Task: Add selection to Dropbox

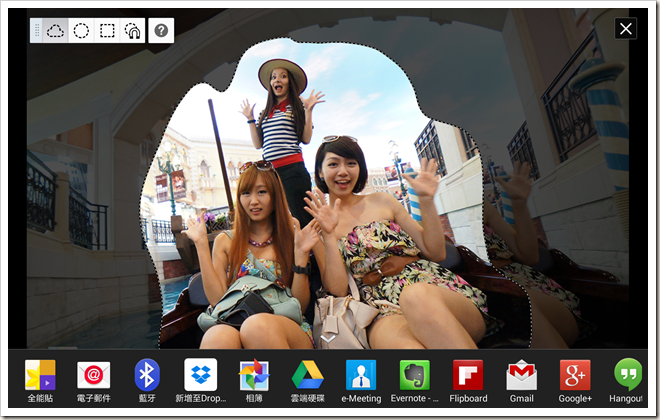Action: pos(201,380)
